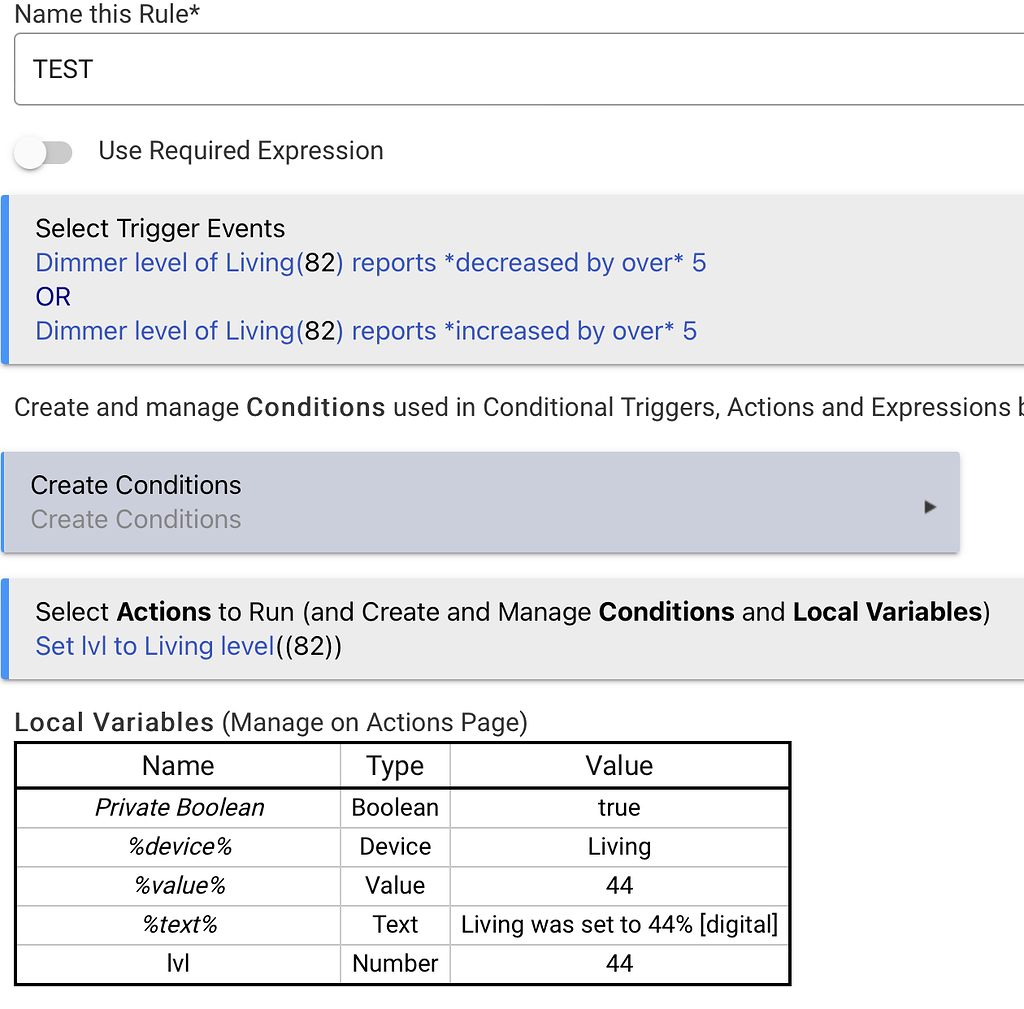This screenshot has height=1009, width=1024.
Task: Click the %text% variable value text
Action: tap(619, 924)
